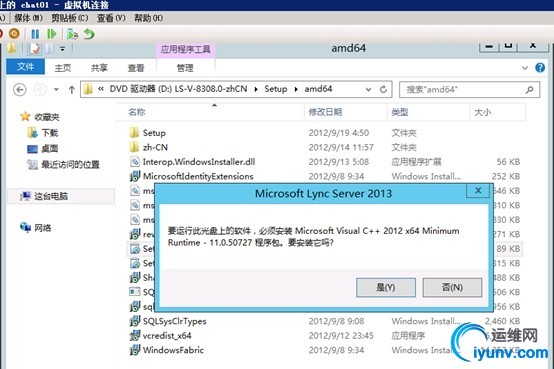Switch to the 主页 (Home) ribbon tab

tap(63, 68)
